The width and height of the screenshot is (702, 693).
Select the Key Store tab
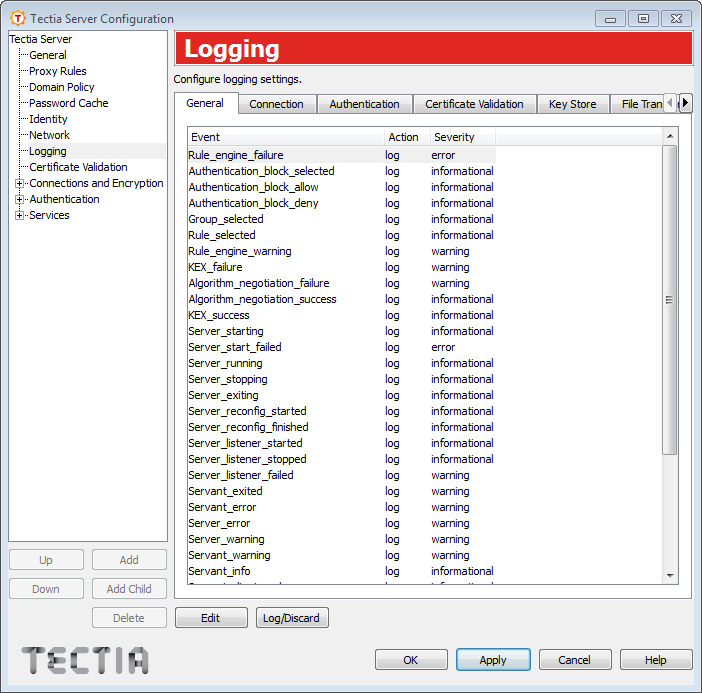573,104
